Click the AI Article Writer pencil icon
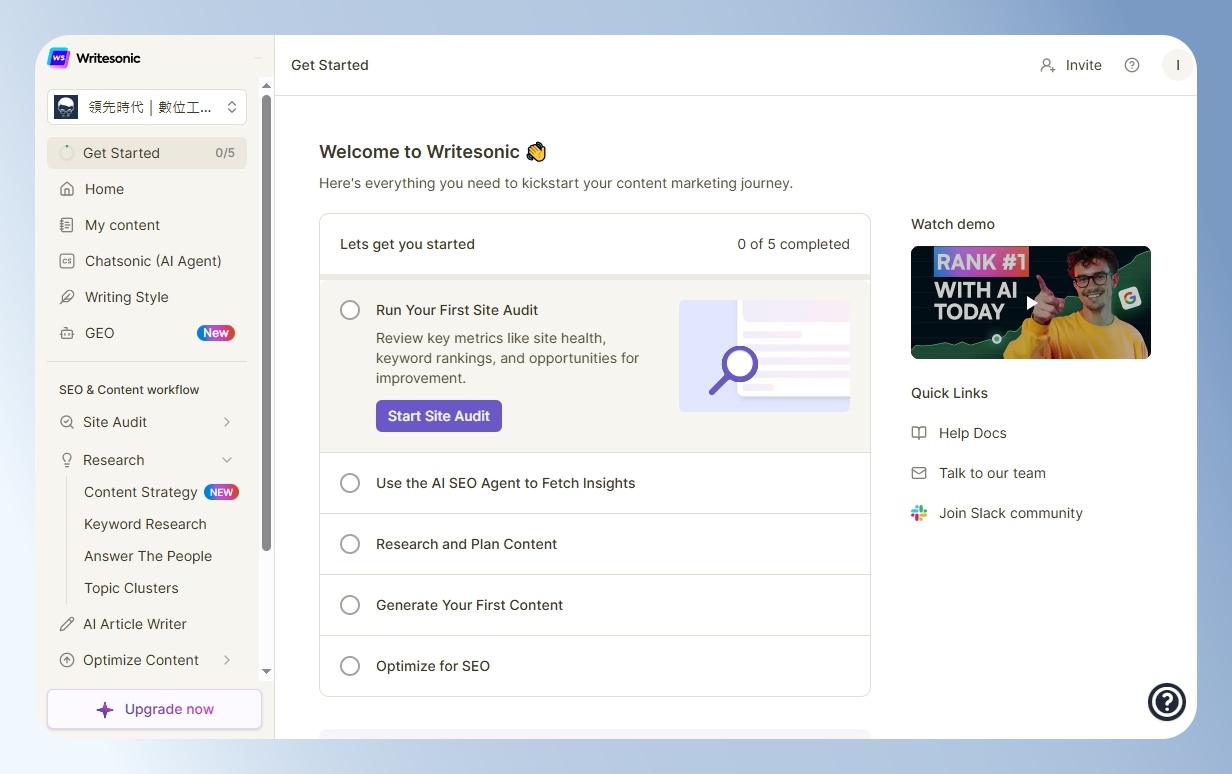Screen dimensions: 1232x774 [x=67, y=624]
